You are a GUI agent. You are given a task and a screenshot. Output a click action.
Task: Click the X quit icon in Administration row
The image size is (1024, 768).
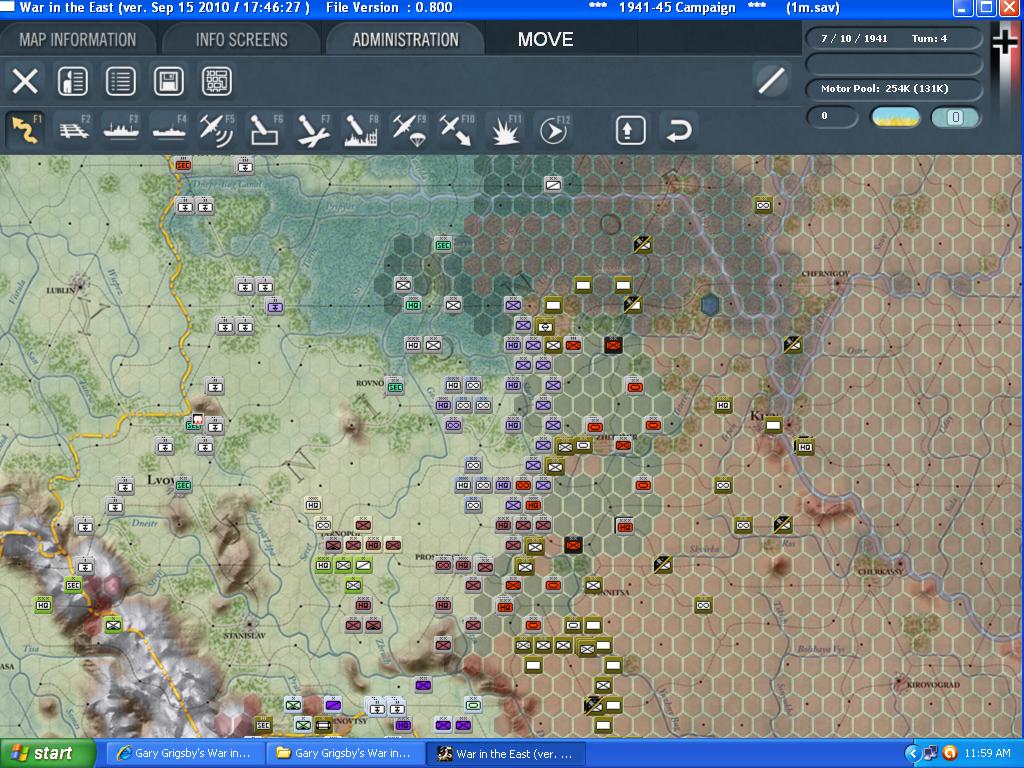click(25, 82)
